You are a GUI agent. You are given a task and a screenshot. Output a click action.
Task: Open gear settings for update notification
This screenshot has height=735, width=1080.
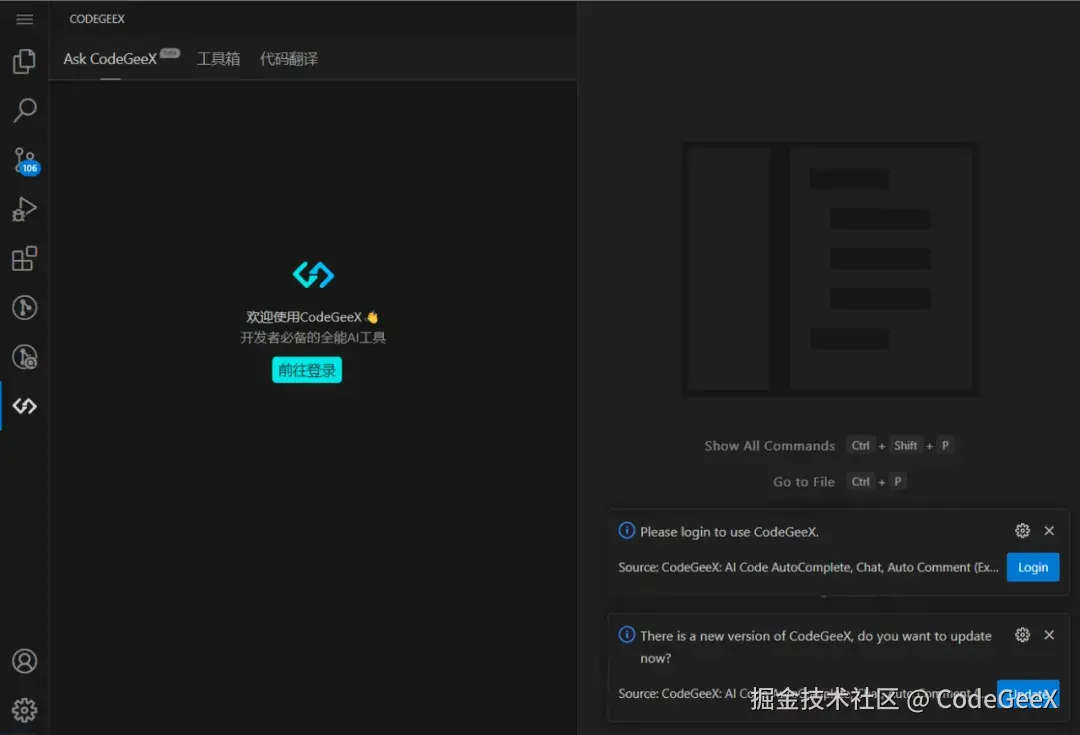[x=1022, y=634]
